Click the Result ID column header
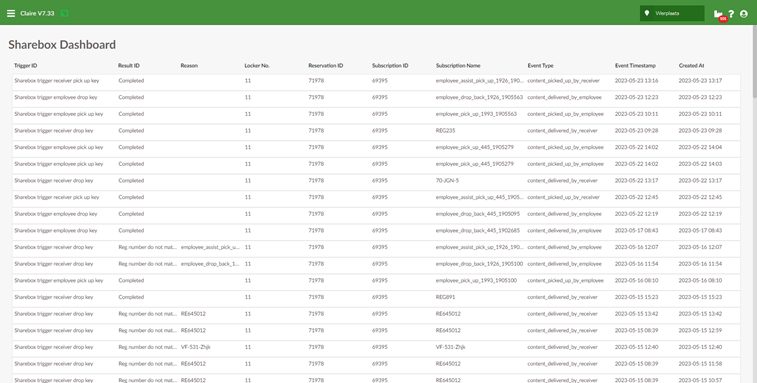Image resolution: width=757 pixels, height=383 pixels. (x=129, y=66)
